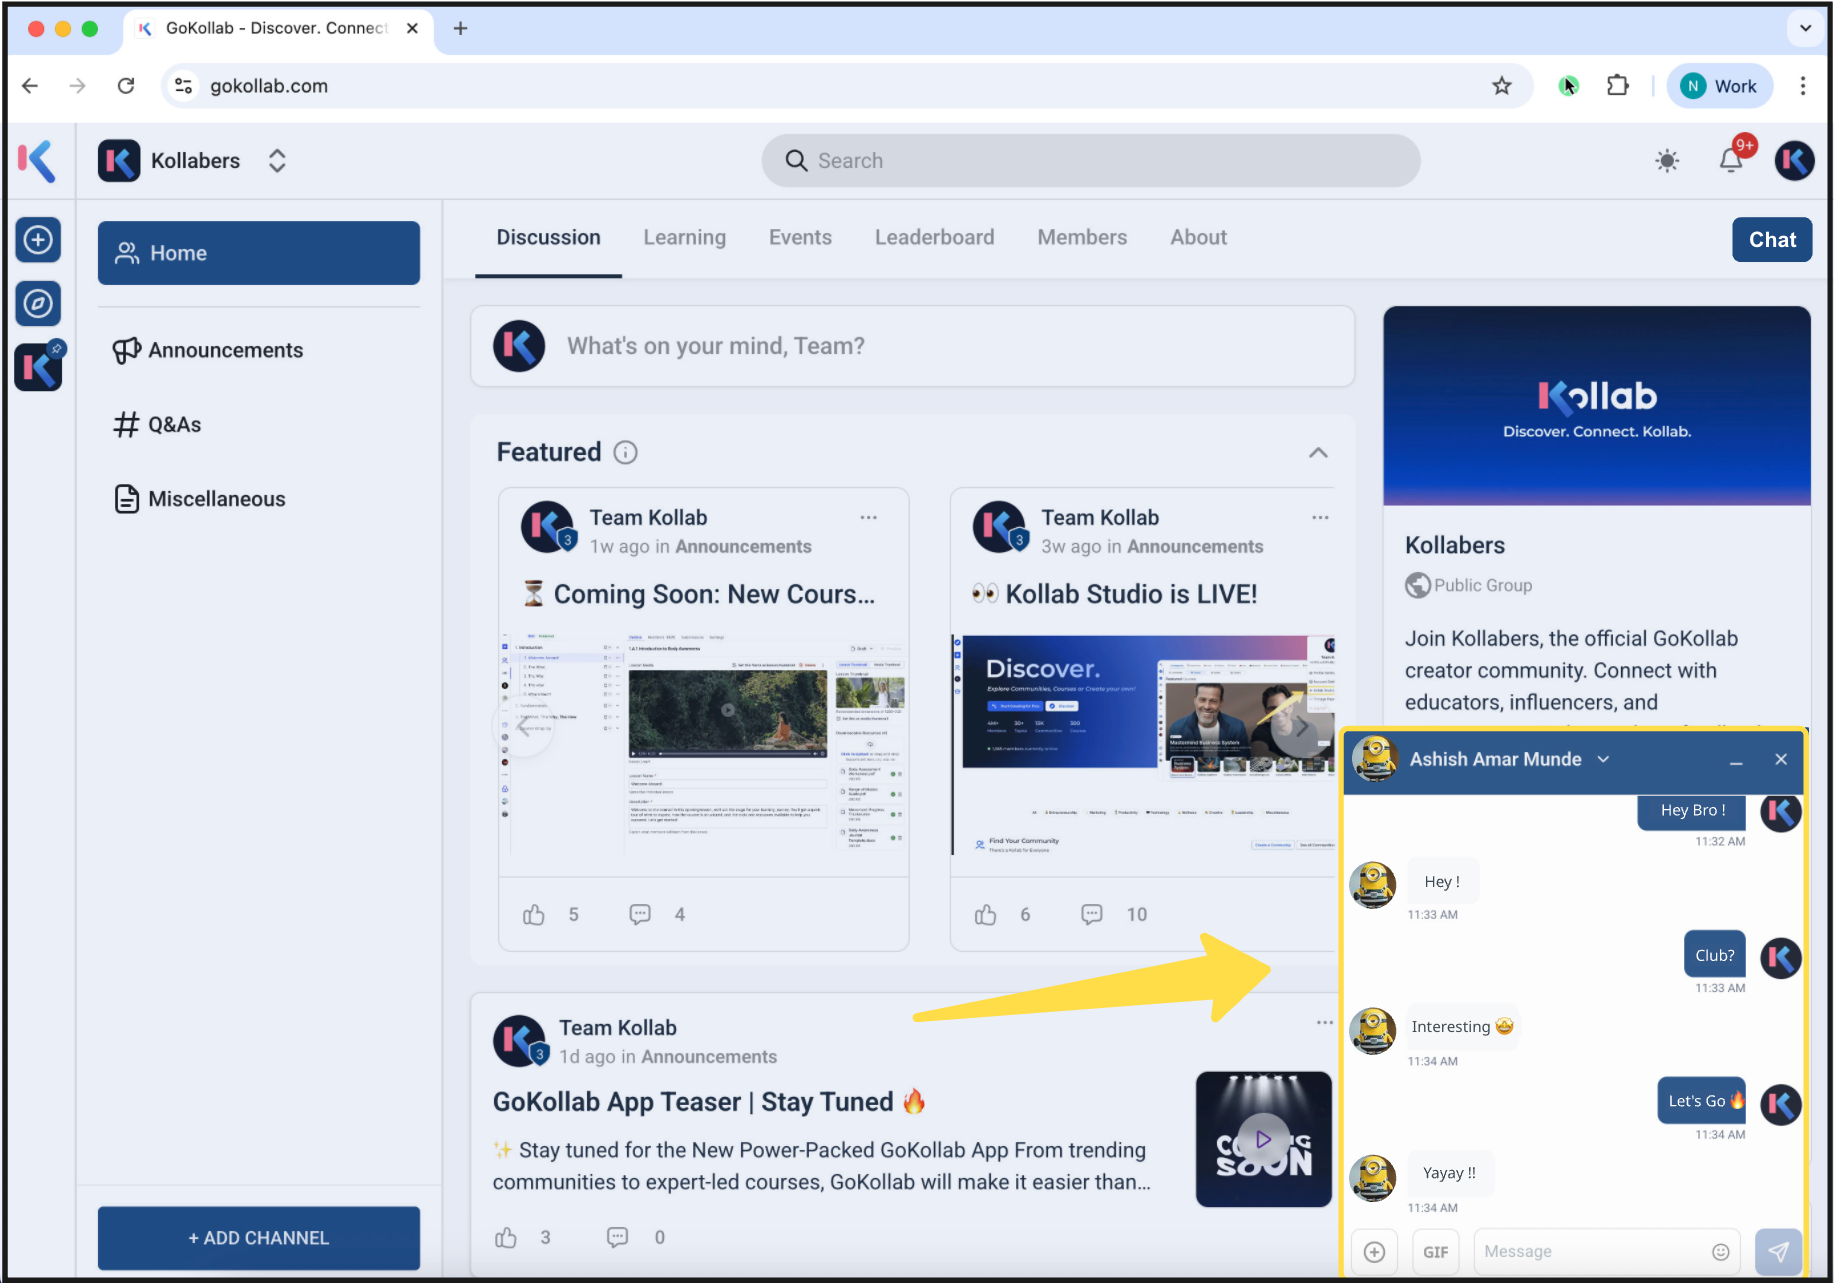
Task: Show Featured section info icon
Action: [625, 453]
